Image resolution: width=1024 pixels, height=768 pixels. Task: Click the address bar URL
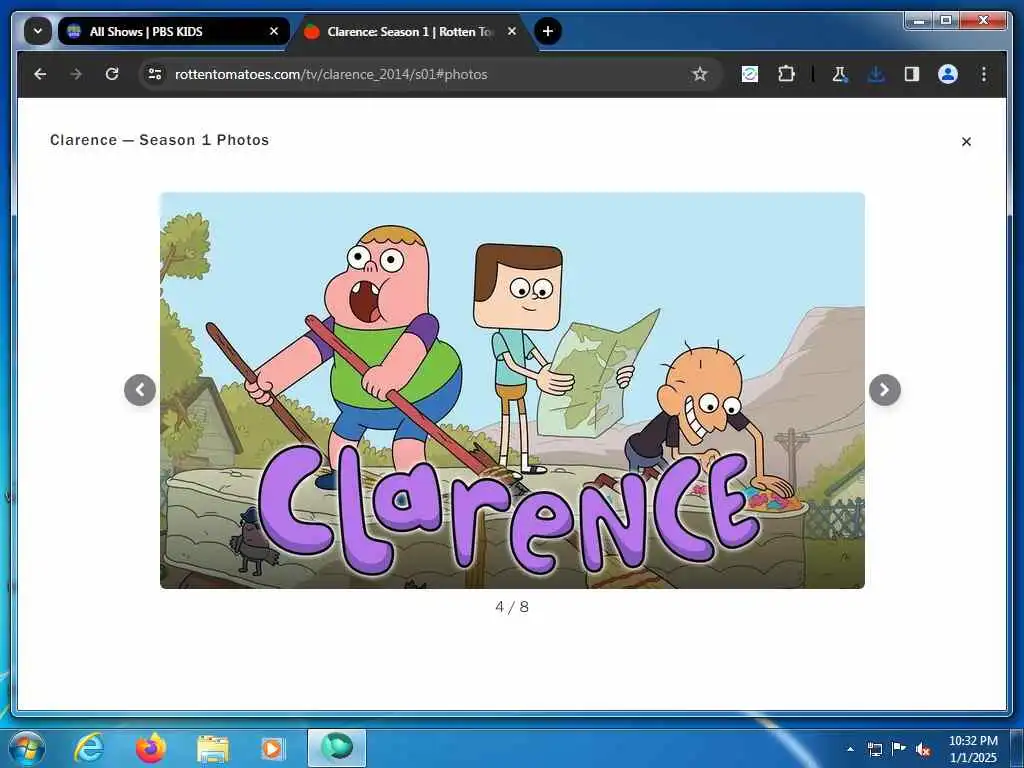(x=330, y=74)
